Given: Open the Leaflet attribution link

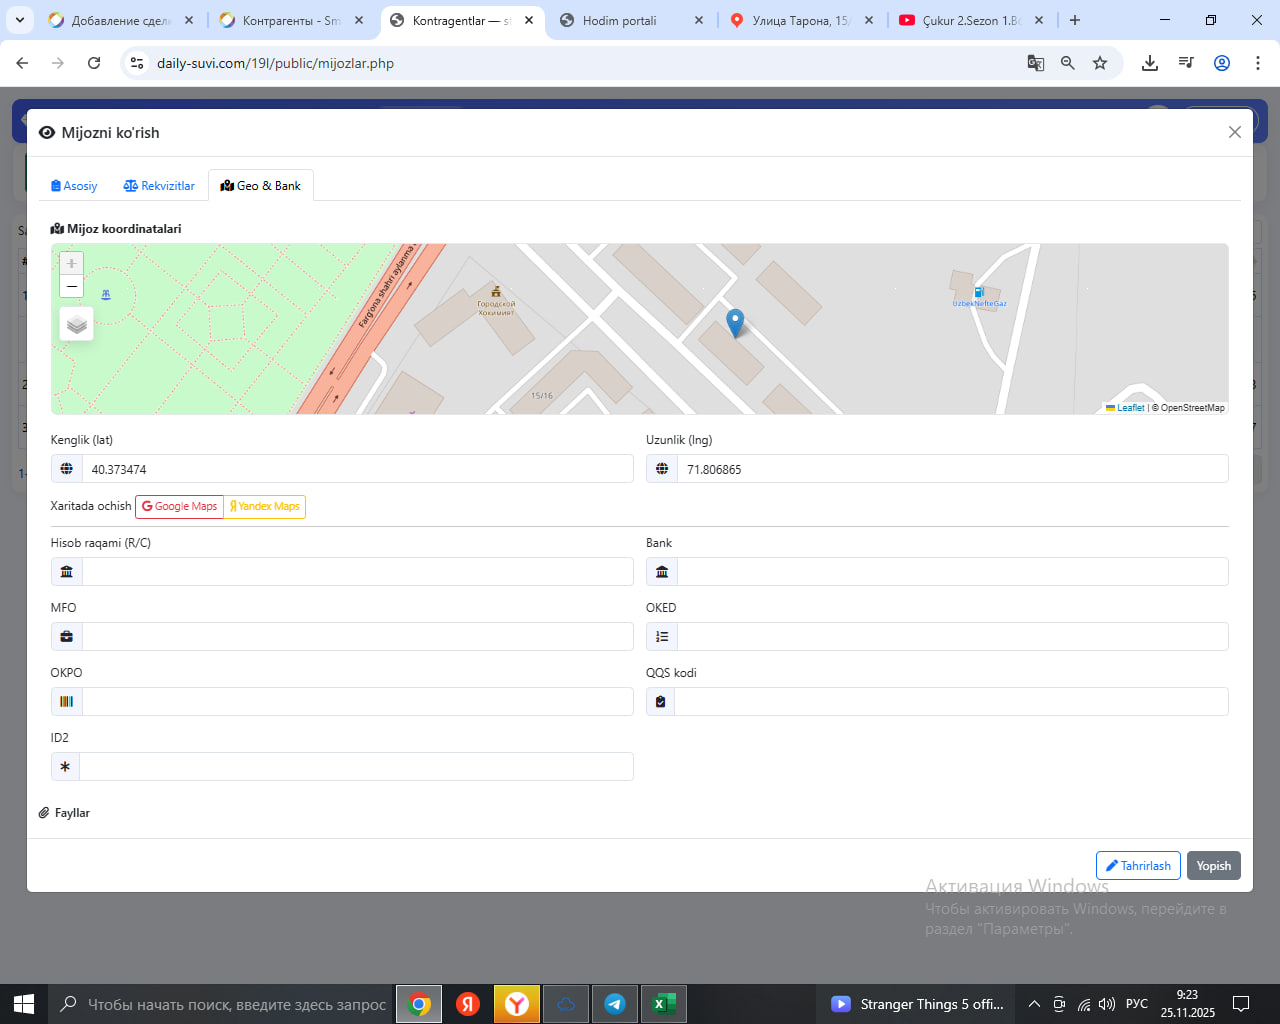Looking at the screenshot, I should 1130,408.
